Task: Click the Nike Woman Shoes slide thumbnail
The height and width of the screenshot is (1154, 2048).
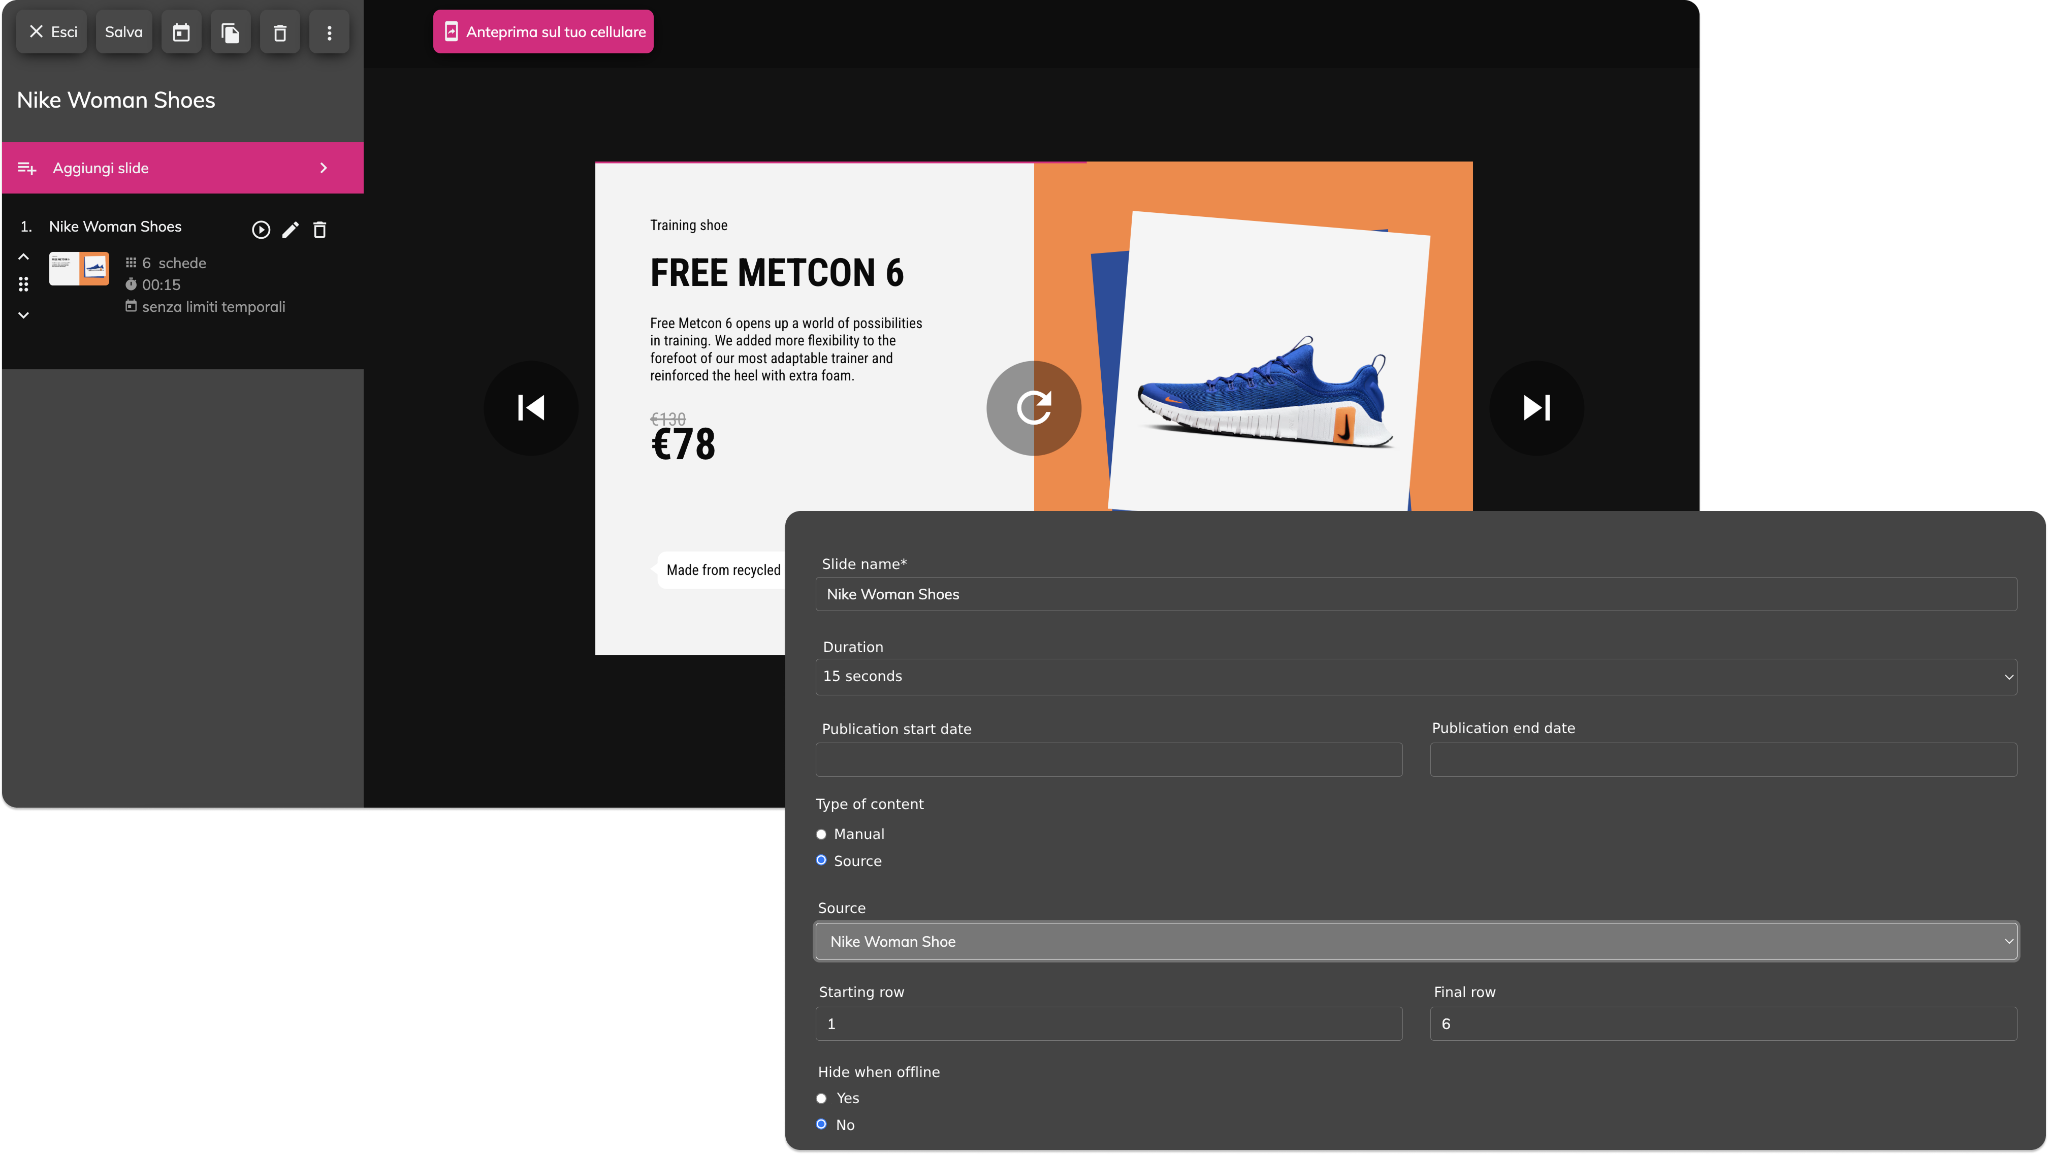Action: click(x=79, y=269)
